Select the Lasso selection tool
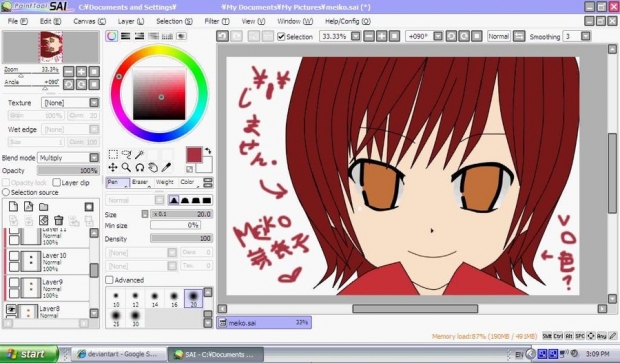The width and height of the screenshot is (620, 363). tap(127, 154)
